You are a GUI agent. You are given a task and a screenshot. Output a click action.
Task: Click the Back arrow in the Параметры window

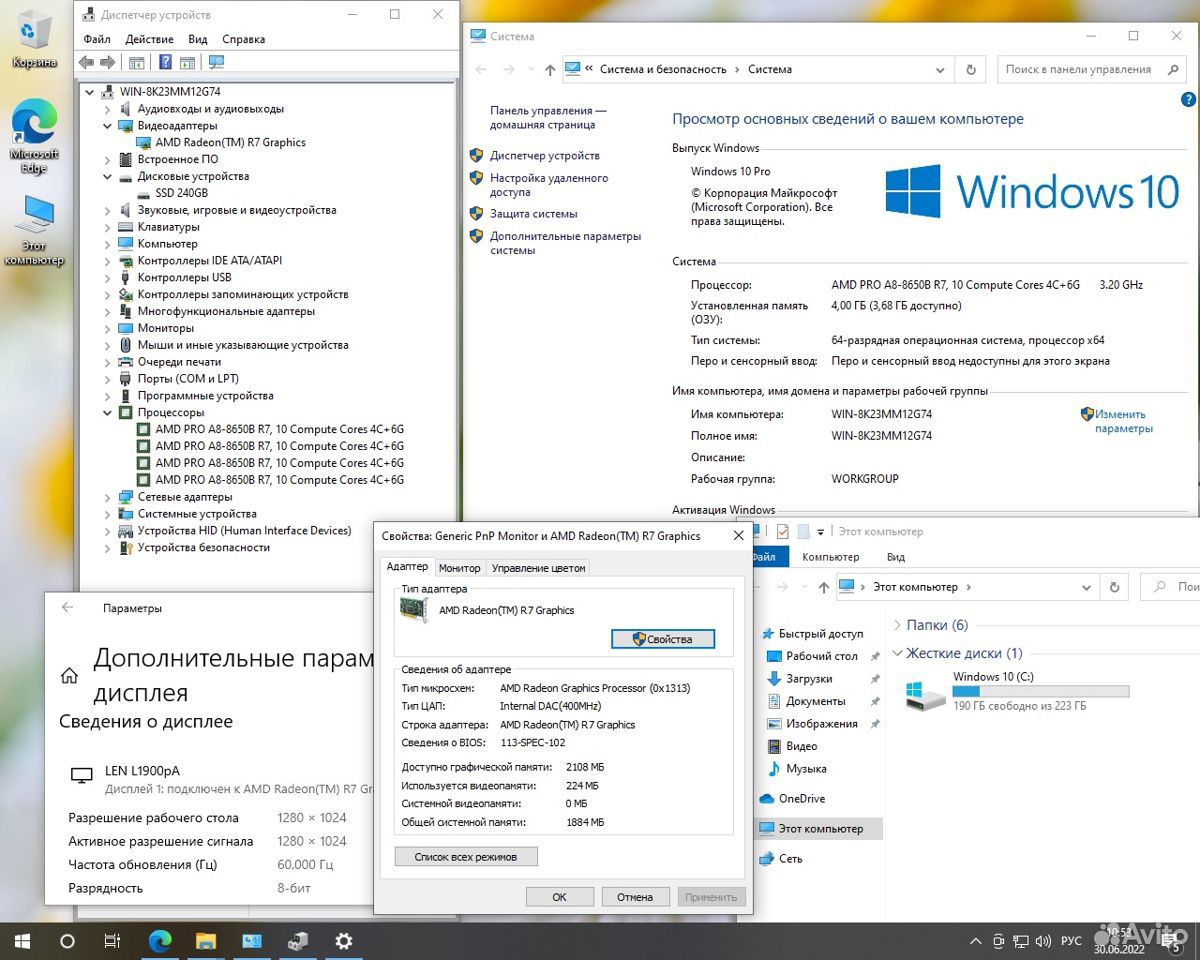tap(68, 607)
